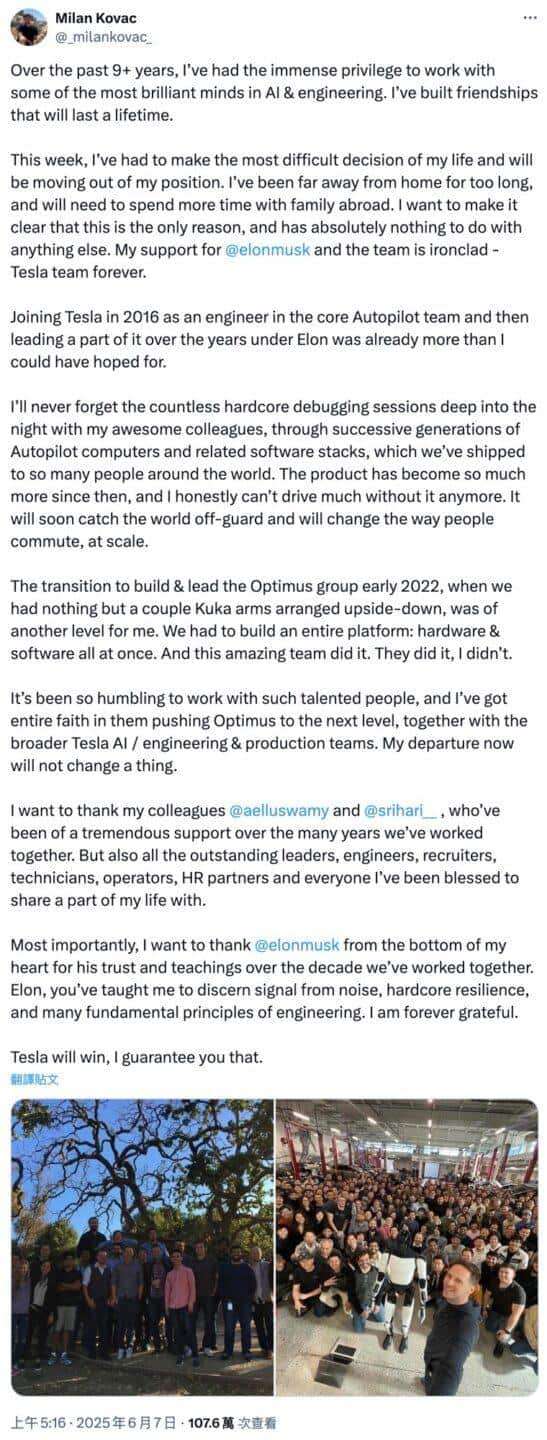Click the 翻譯貼文 translate post link
Screen dimensions: 547x1440
click(x=35, y=1080)
